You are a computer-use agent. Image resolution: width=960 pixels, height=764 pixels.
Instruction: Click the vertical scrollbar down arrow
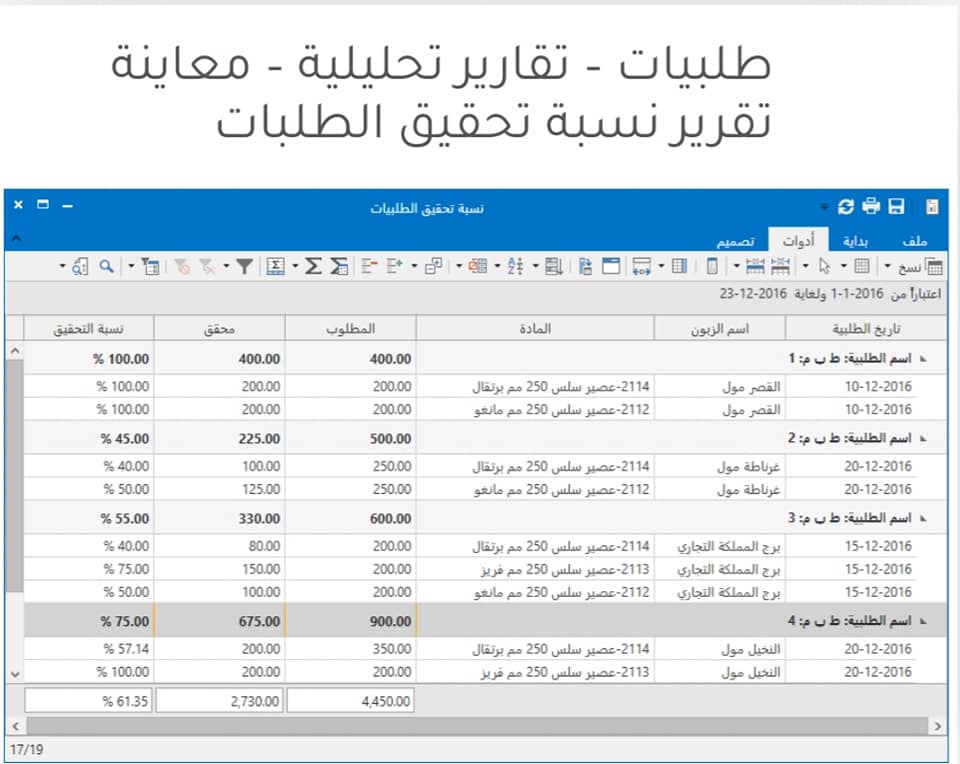point(15,674)
